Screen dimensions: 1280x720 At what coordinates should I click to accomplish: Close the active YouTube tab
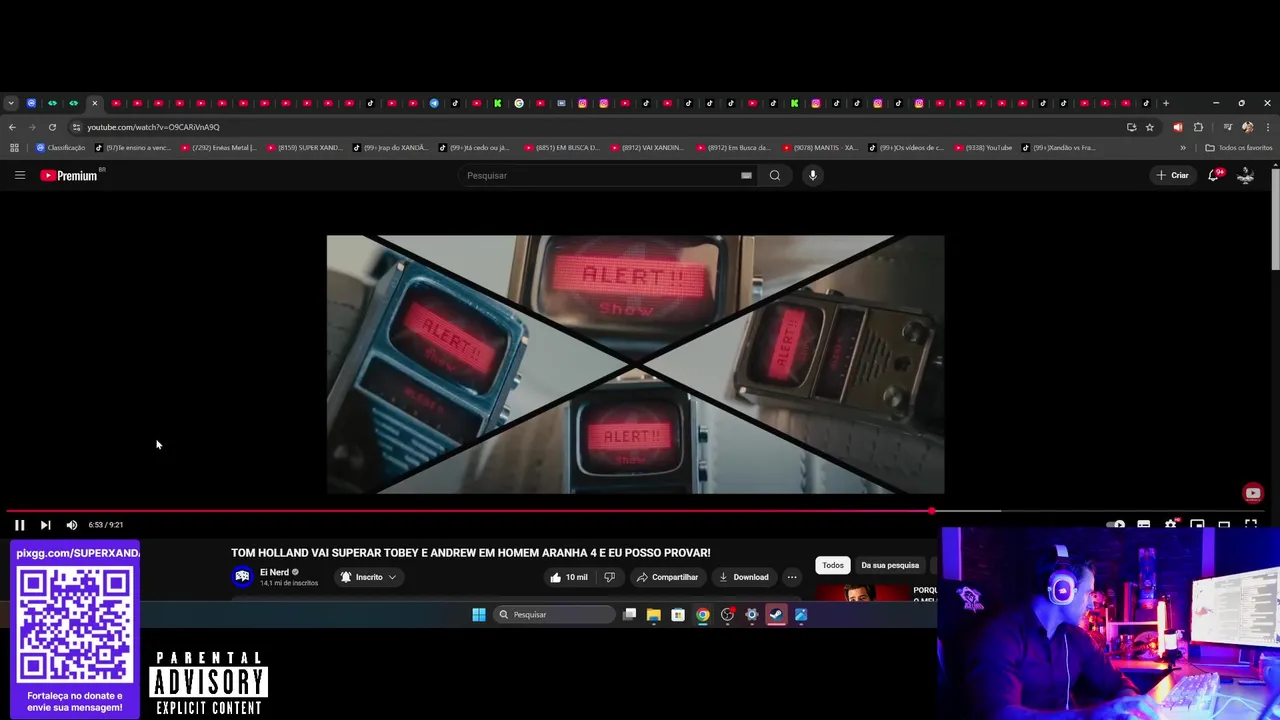pos(95,103)
